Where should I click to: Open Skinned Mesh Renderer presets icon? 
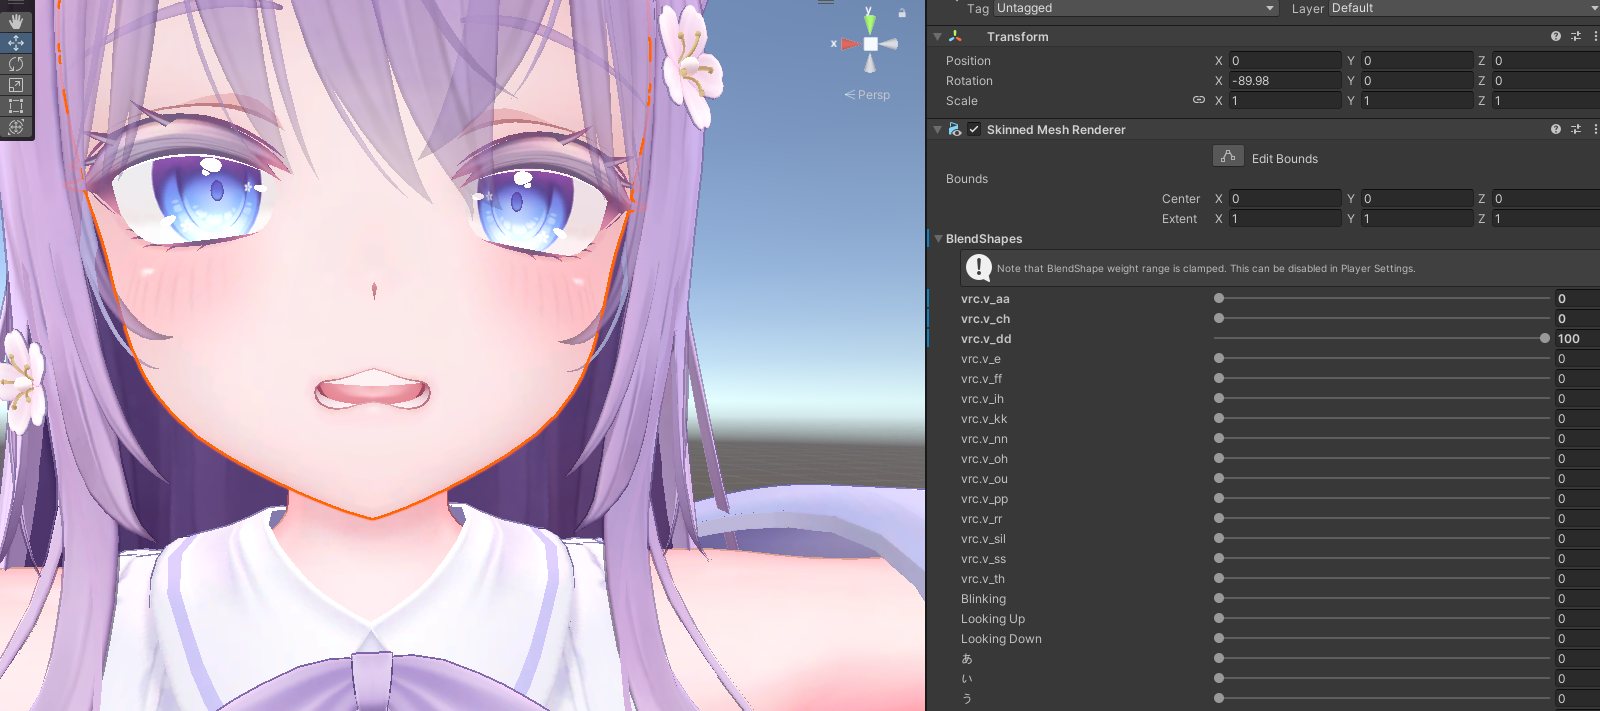(1576, 129)
